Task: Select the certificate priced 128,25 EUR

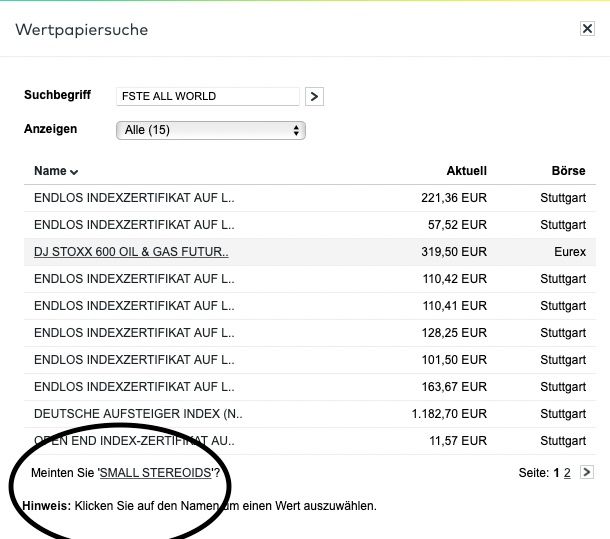Action: point(134,333)
